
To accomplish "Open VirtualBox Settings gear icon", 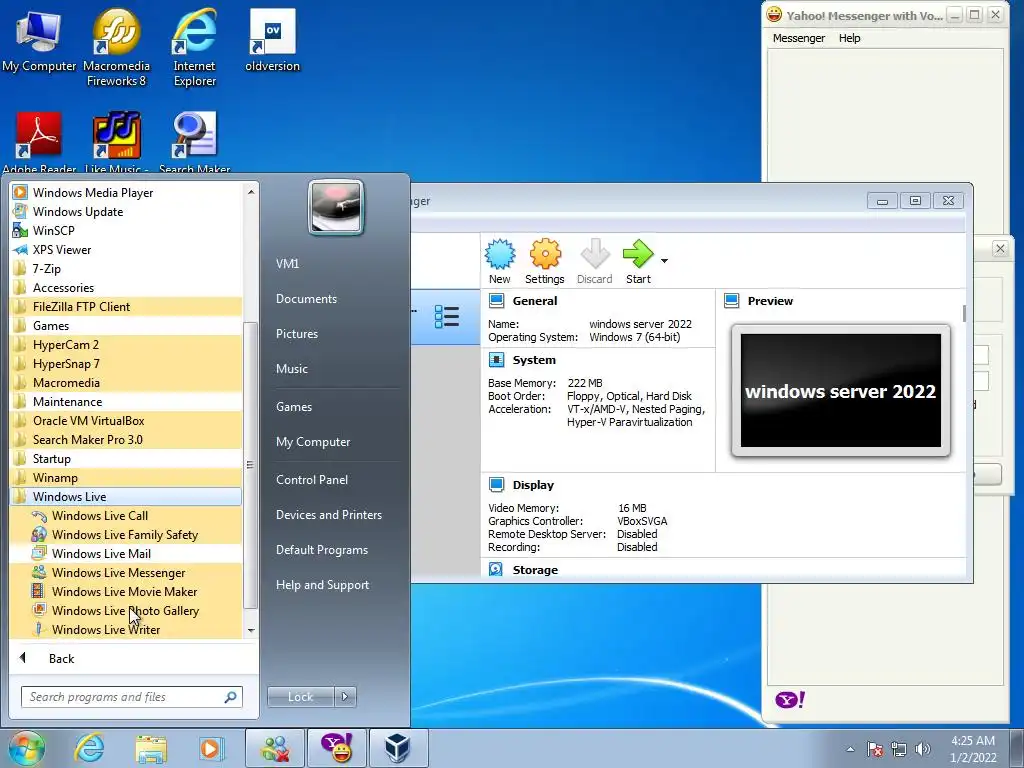I will (x=545, y=255).
